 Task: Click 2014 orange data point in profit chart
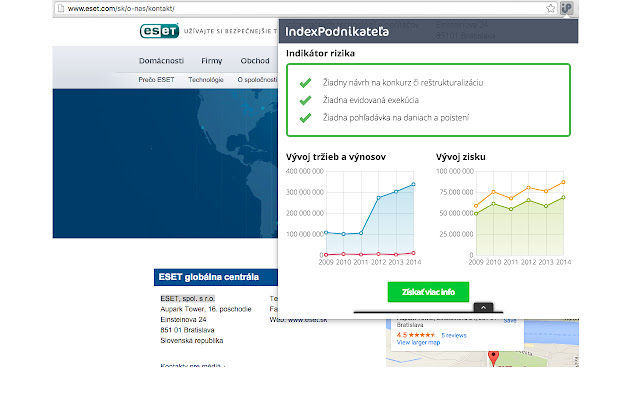(x=564, y=182)
